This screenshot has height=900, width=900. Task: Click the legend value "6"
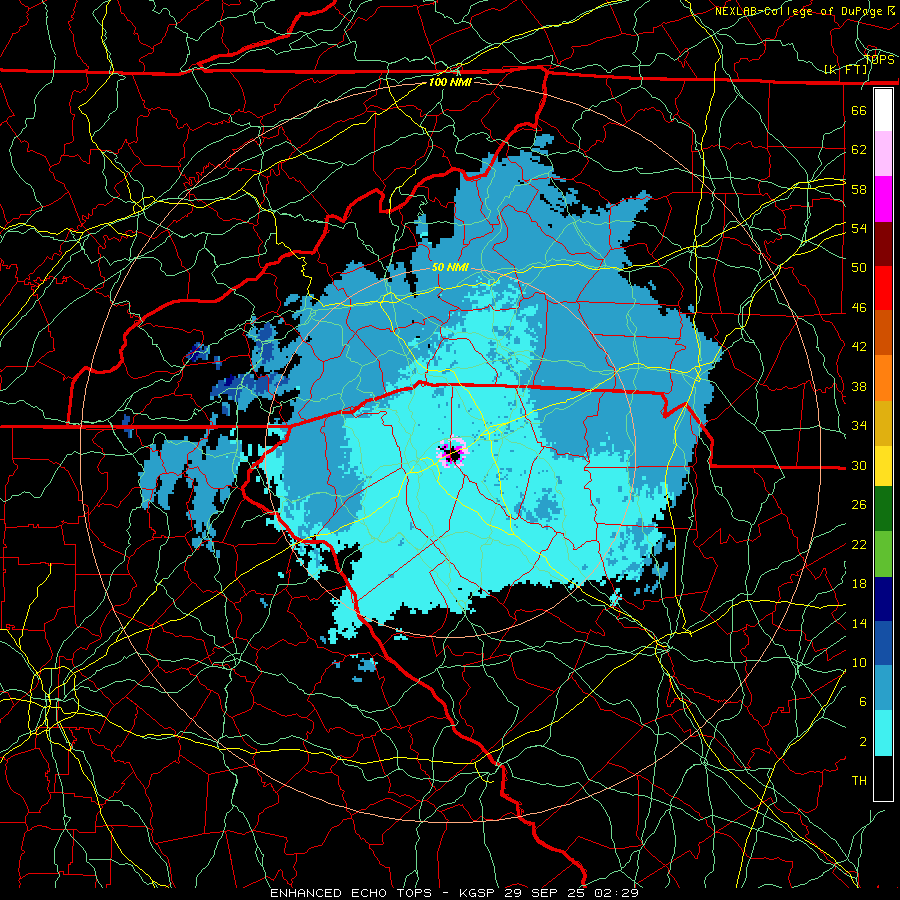(863, 702)
